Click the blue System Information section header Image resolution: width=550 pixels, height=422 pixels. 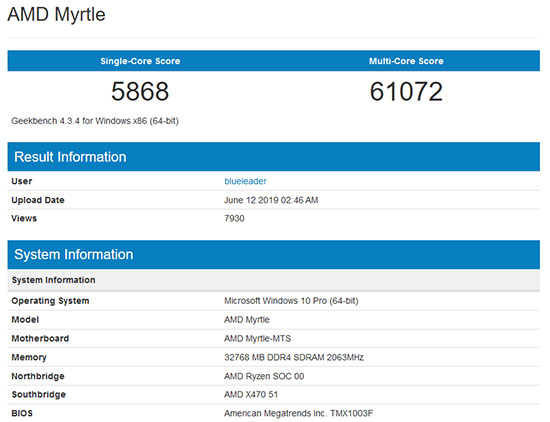pyautogui.click(x=274, y=255)
